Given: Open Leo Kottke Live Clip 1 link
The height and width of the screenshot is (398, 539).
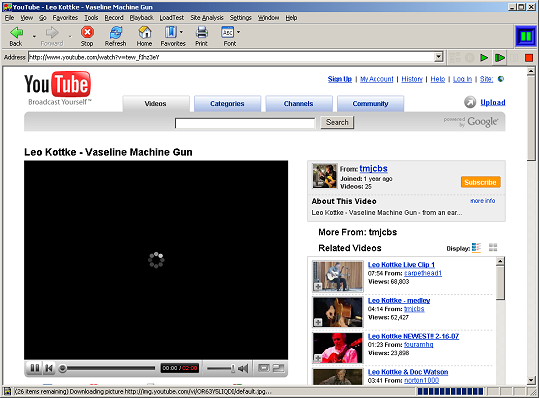Looking at the screenshot, I should (x=401, y=265).
